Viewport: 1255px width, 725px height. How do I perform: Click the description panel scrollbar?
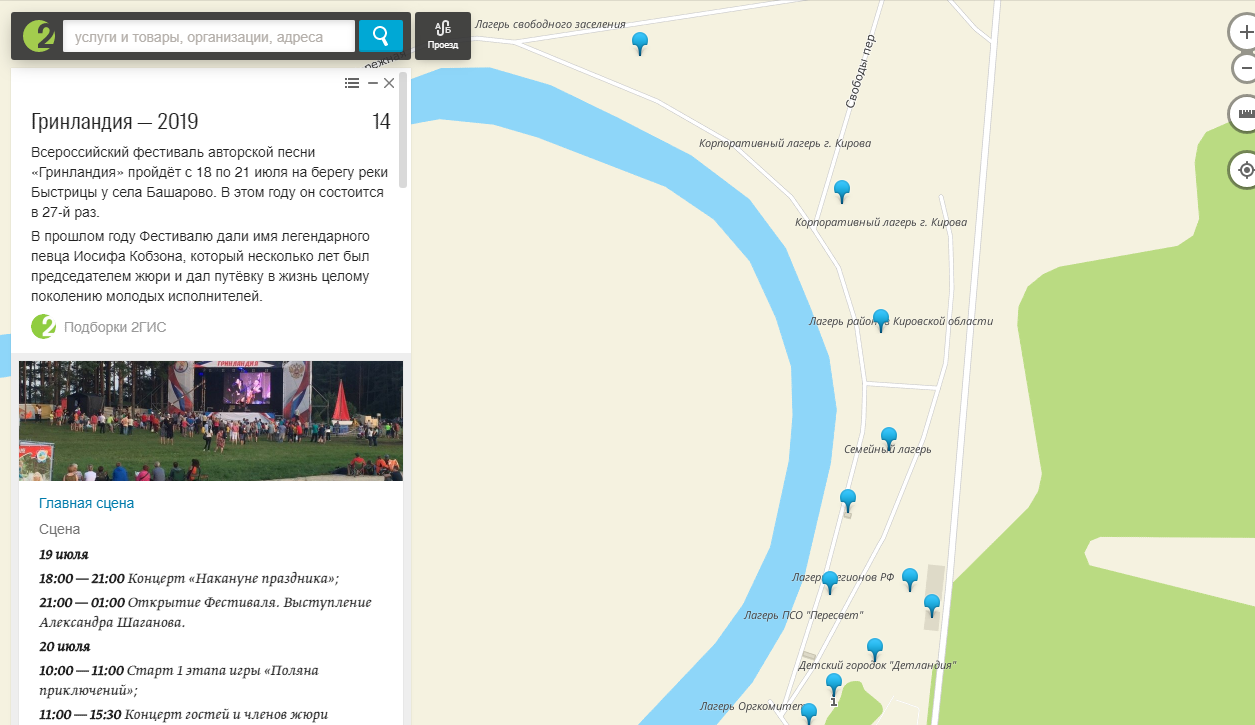coord(403,130)
